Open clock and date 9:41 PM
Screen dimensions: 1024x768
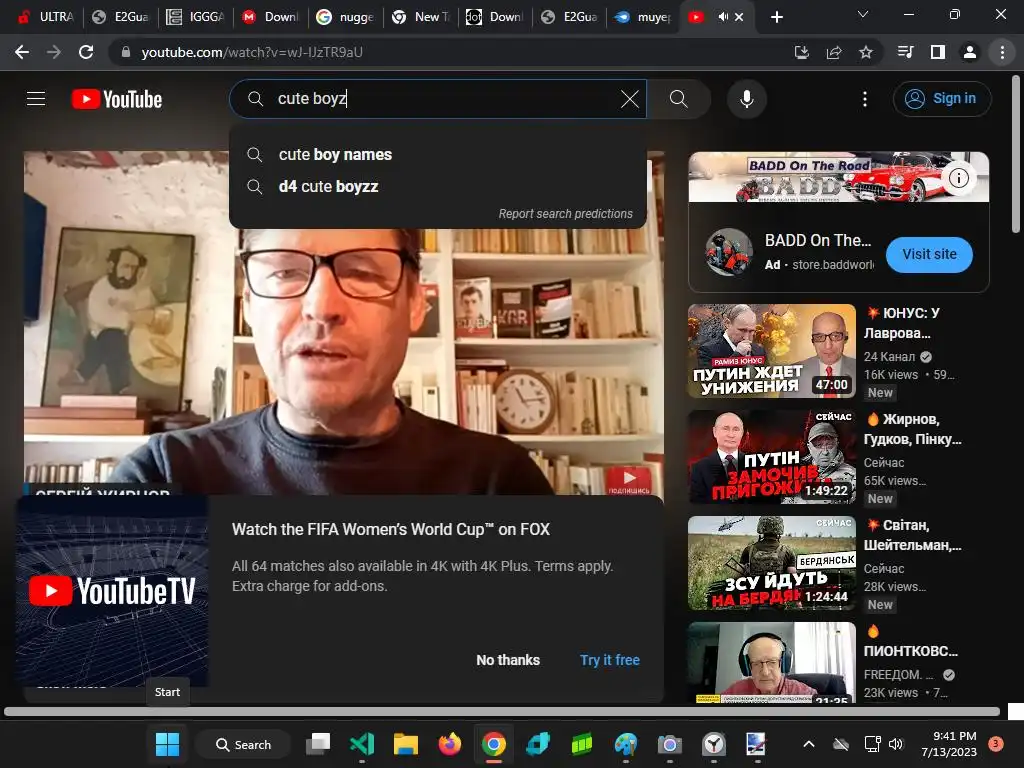[949, 744]
